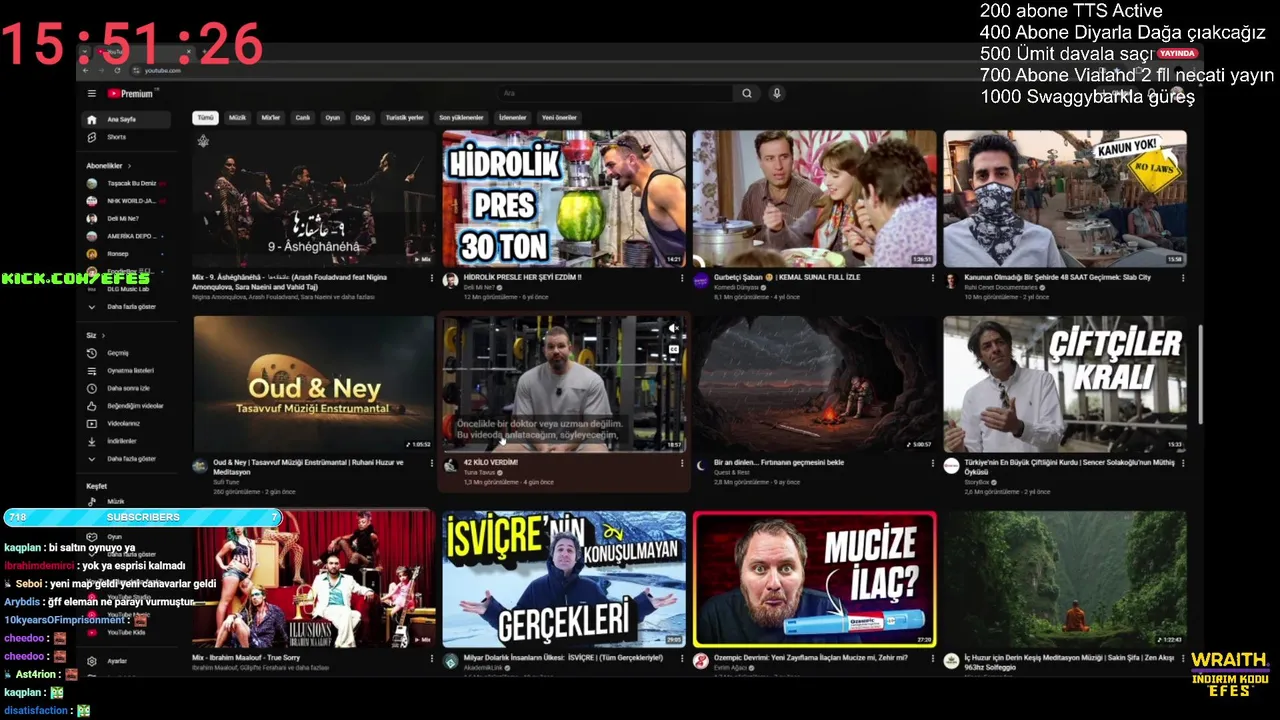Open the Bir an dinlen cave thumbnail
Image resolution: width=1280 pixels, height=720 pixels.
[x=814, y=384]
